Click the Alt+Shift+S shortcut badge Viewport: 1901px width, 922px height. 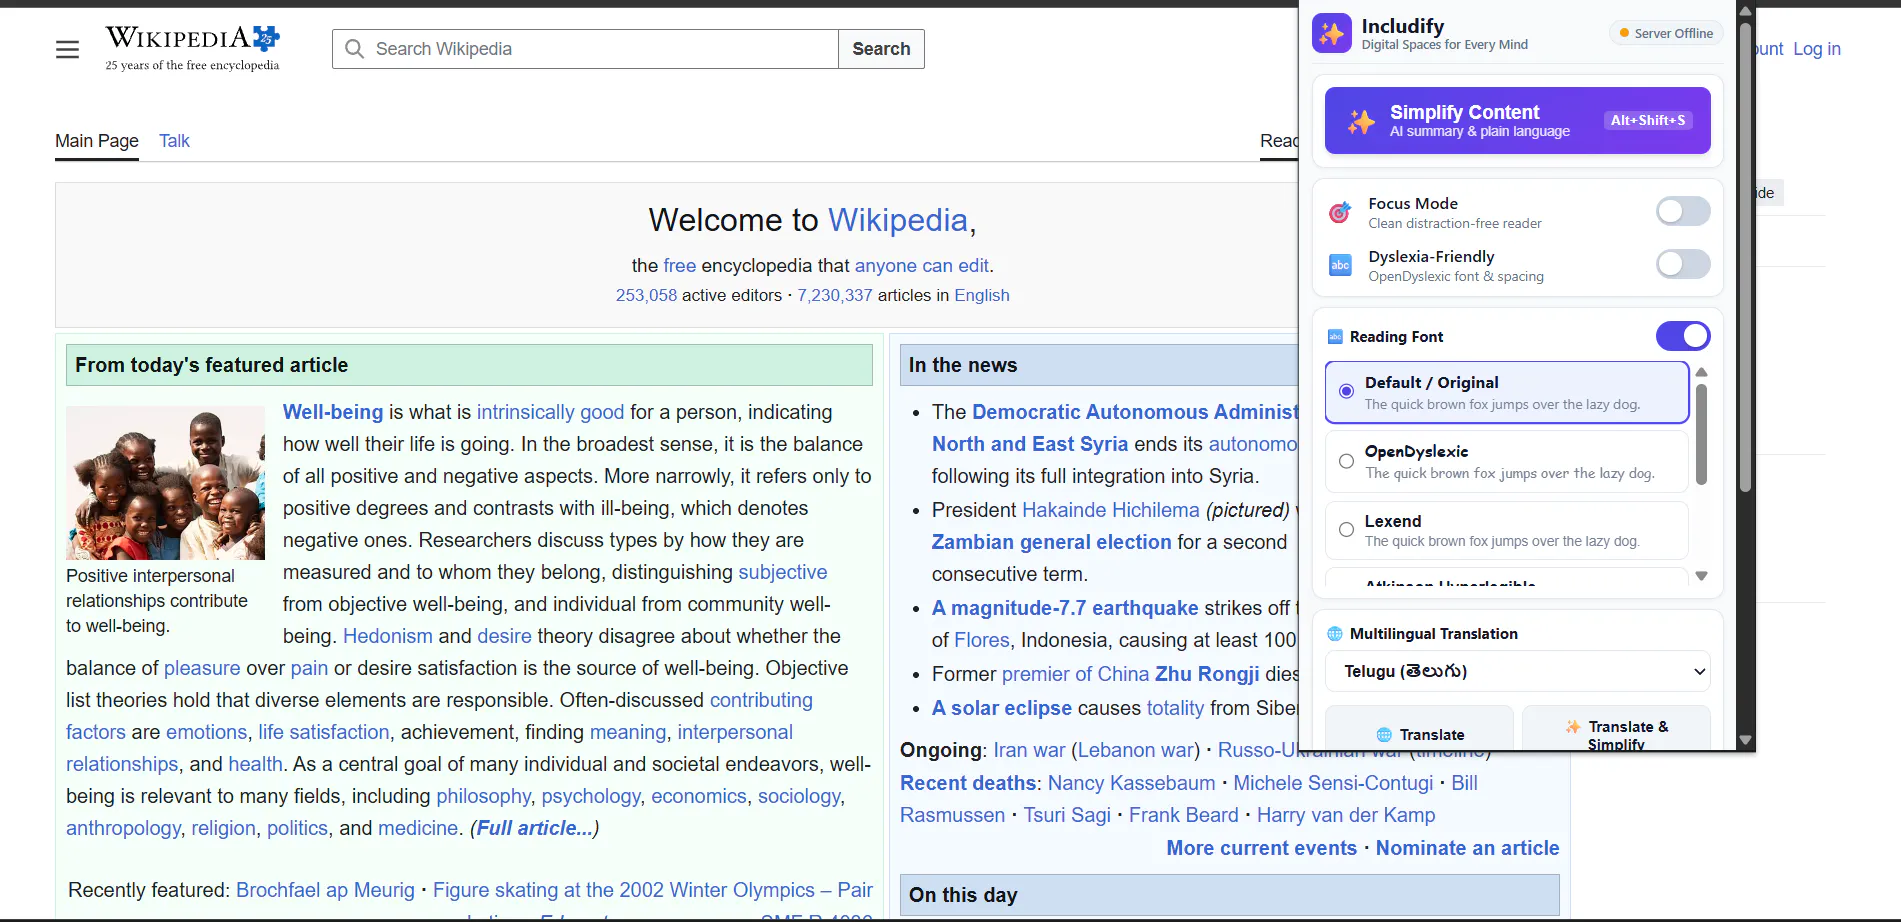coord(1648,120)
